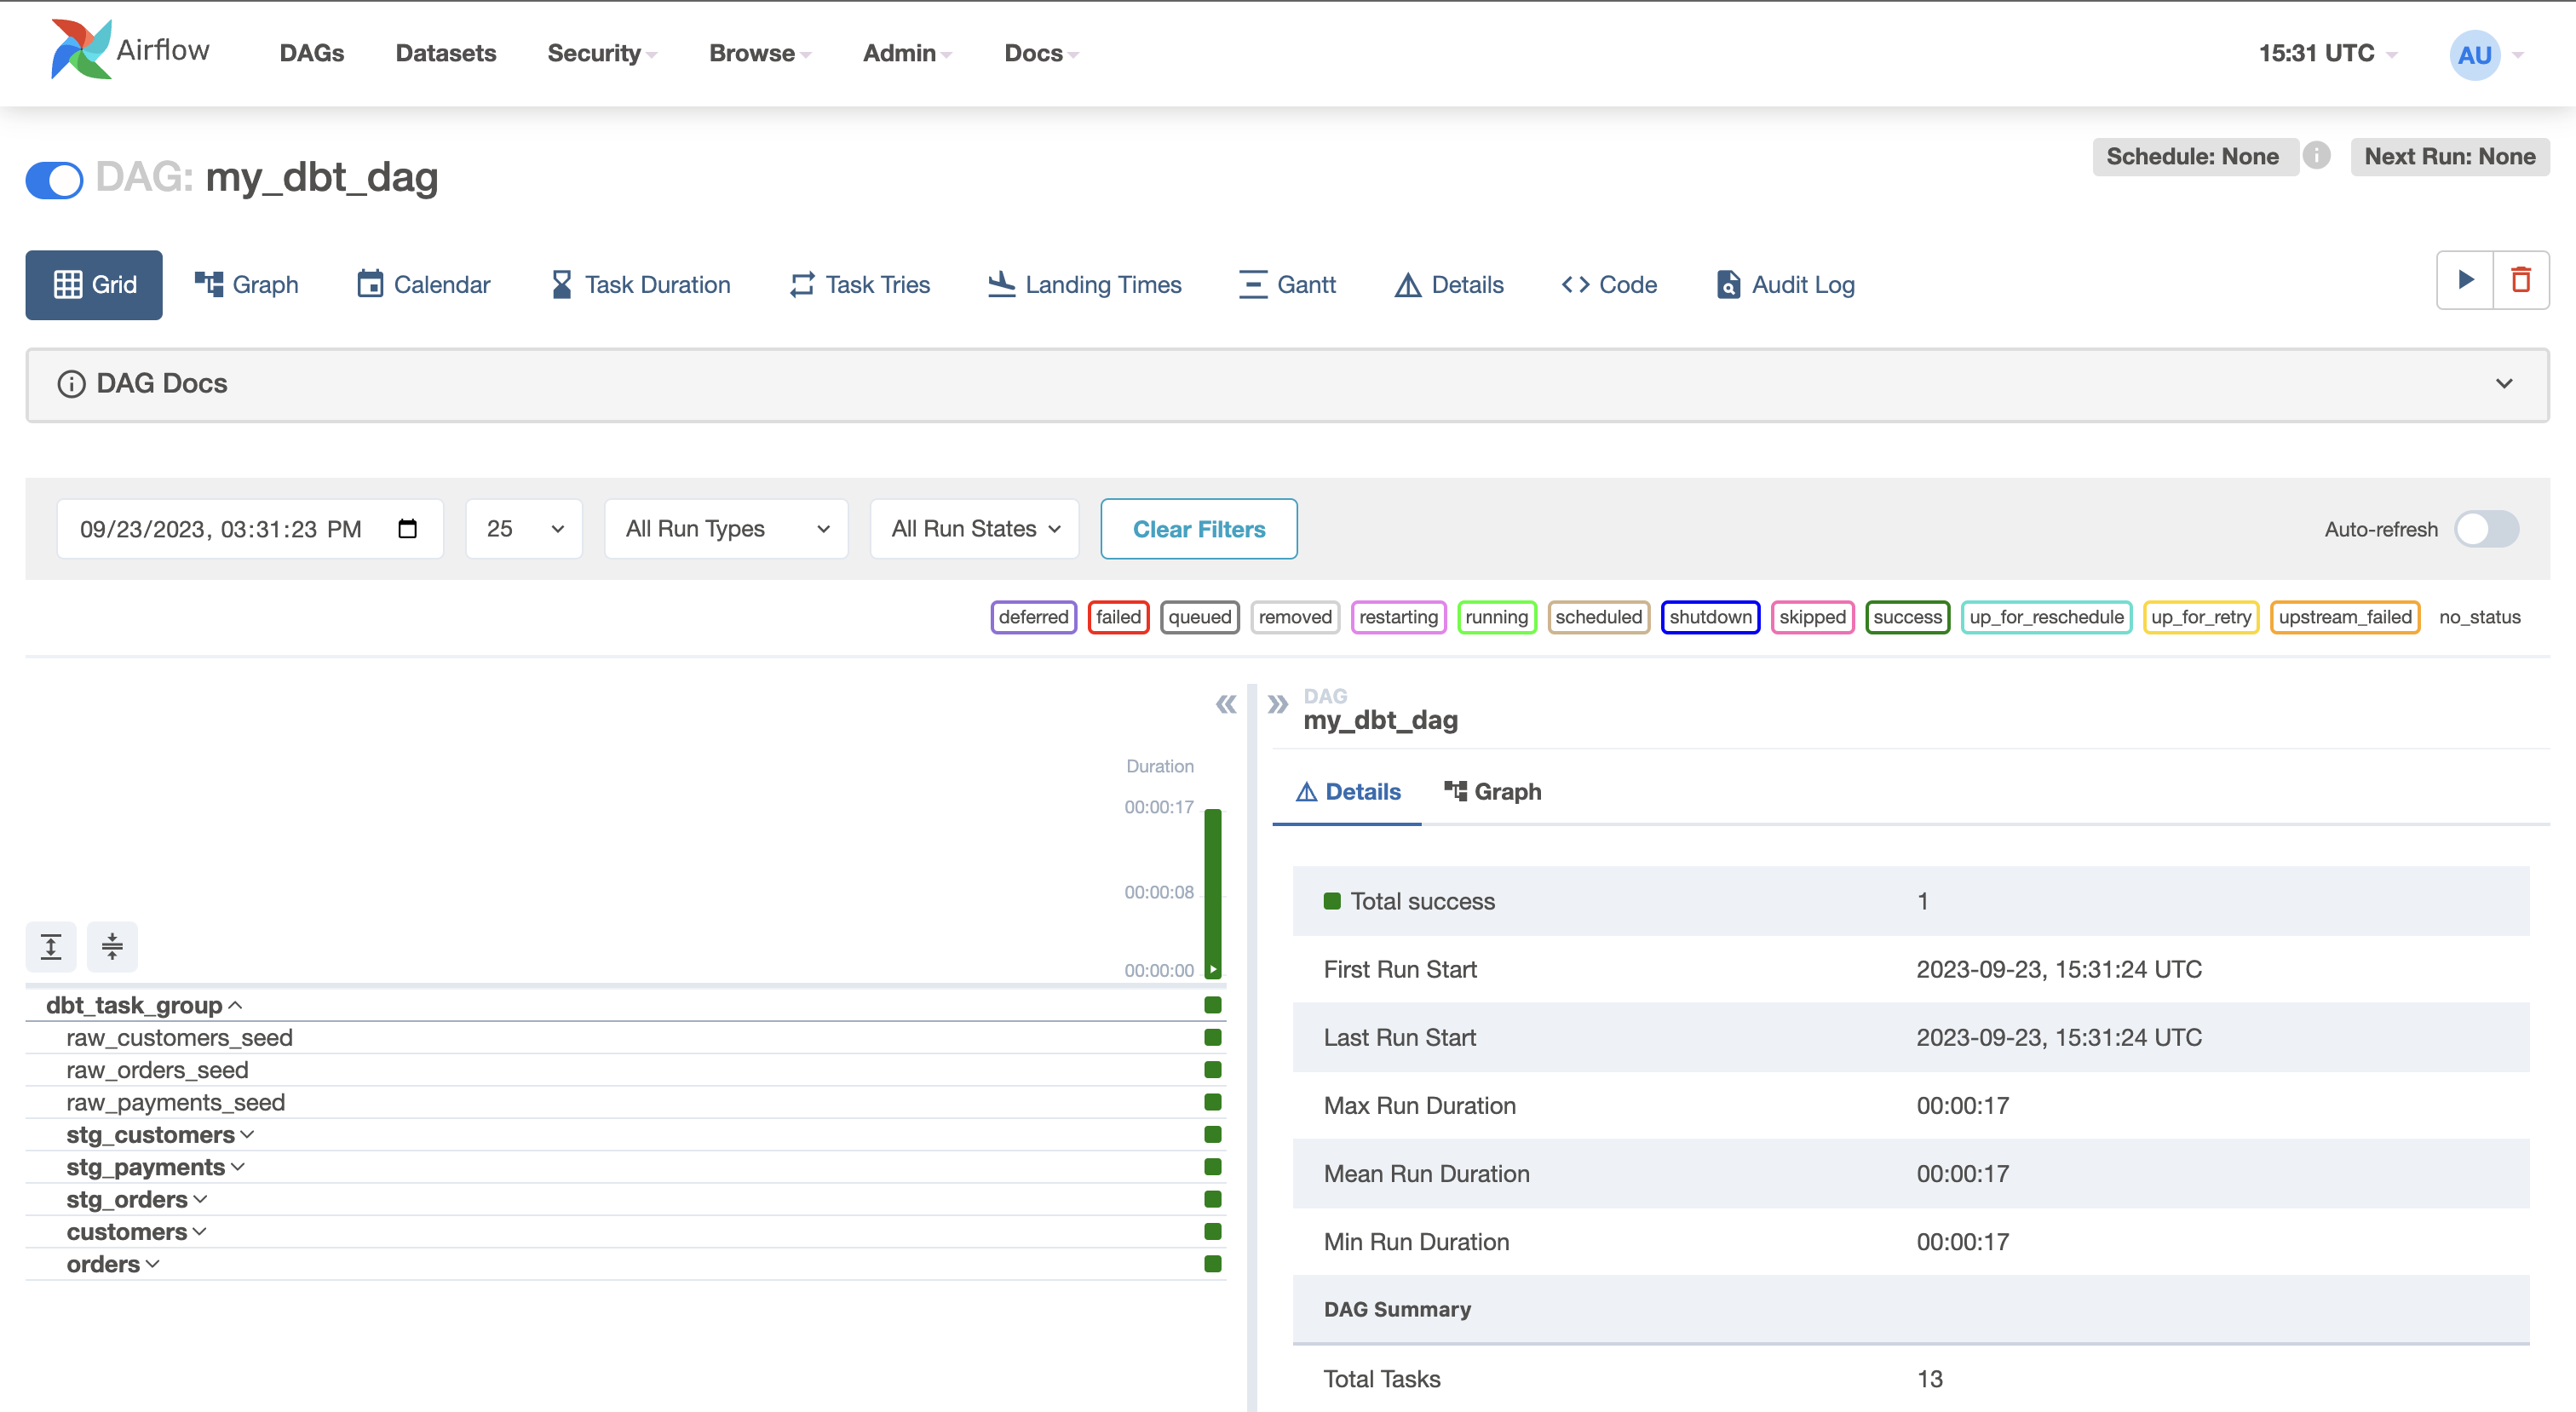
Task: Select the raw_orders_seed task status square
Action: [1213, 1069]
